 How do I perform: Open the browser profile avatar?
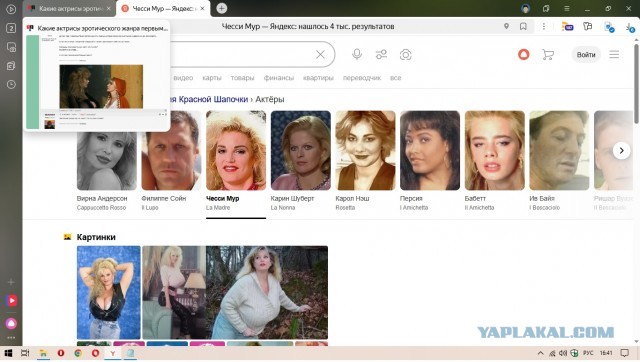tap(526, 8)
